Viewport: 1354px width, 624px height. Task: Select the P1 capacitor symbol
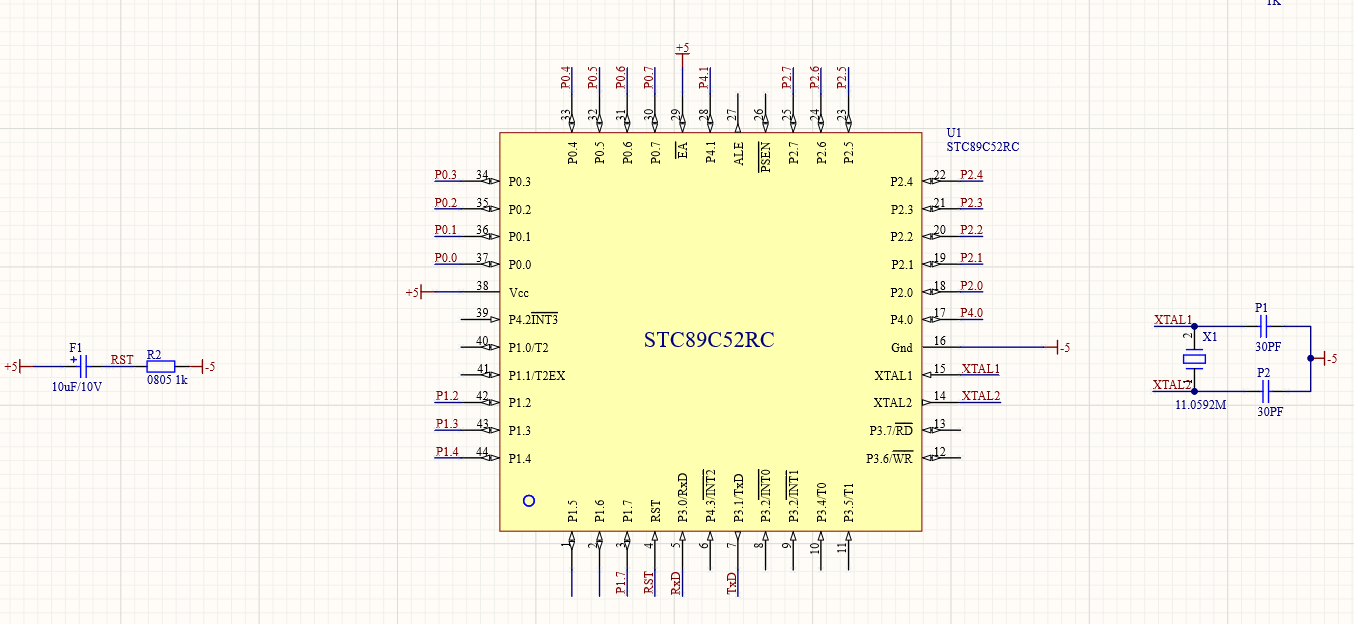(x=1263, y=326)
